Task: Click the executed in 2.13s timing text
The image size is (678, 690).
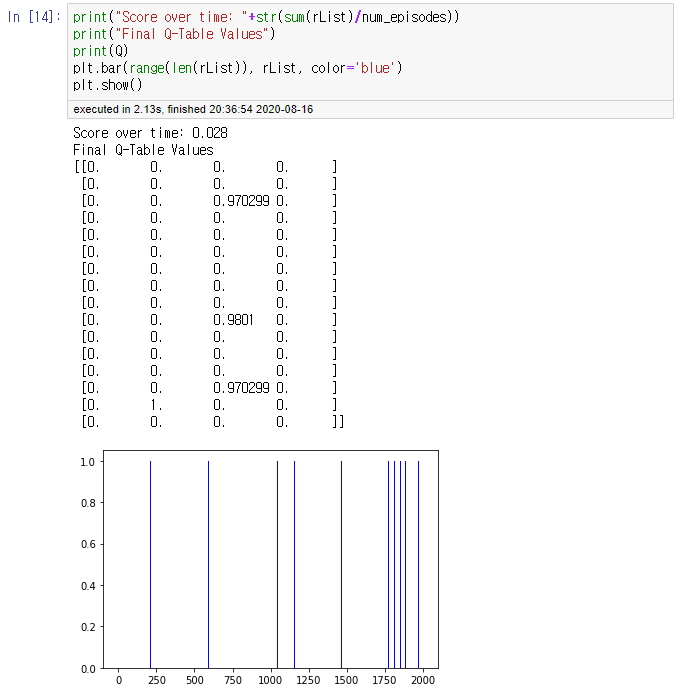Action: (x=193, y=109)
